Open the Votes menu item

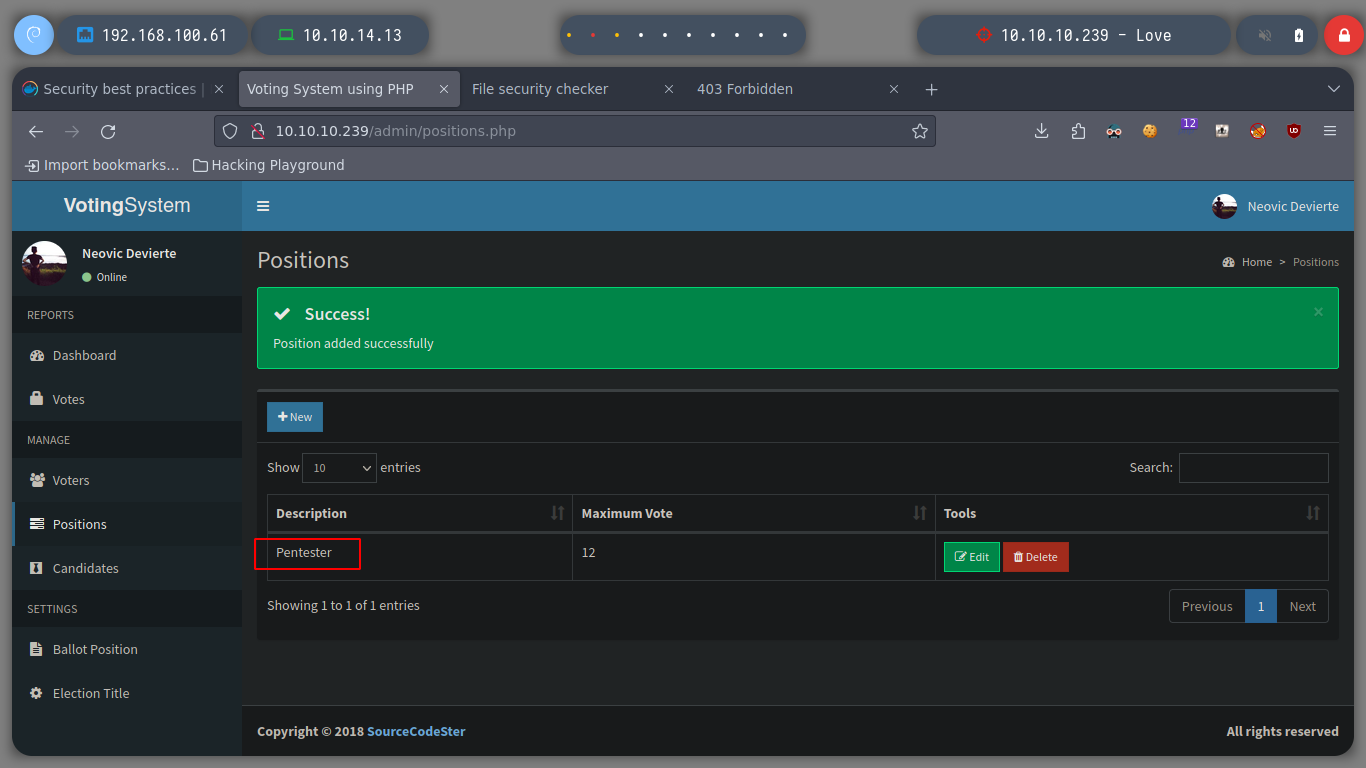coord(127,399)
